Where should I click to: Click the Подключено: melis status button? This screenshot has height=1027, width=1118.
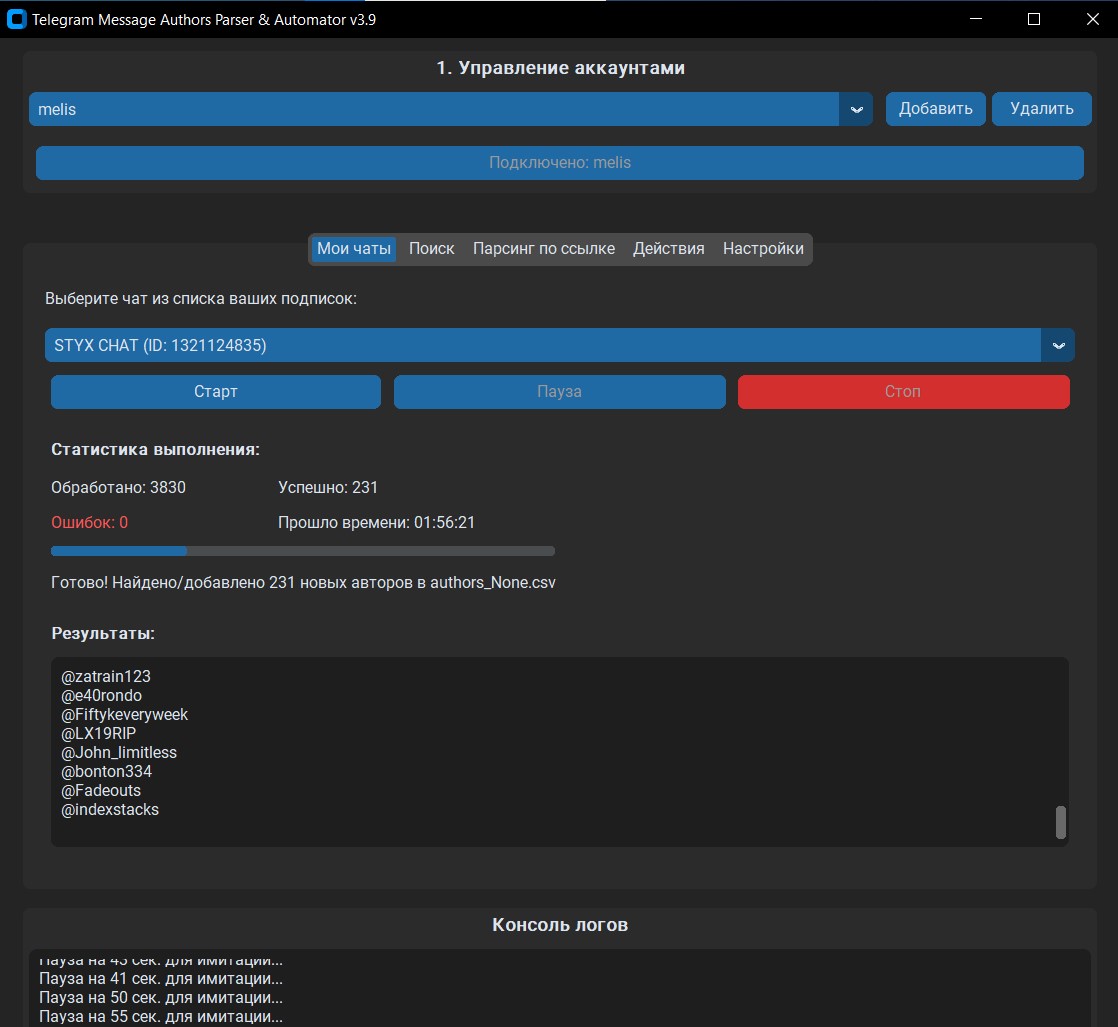pos(559,162)
